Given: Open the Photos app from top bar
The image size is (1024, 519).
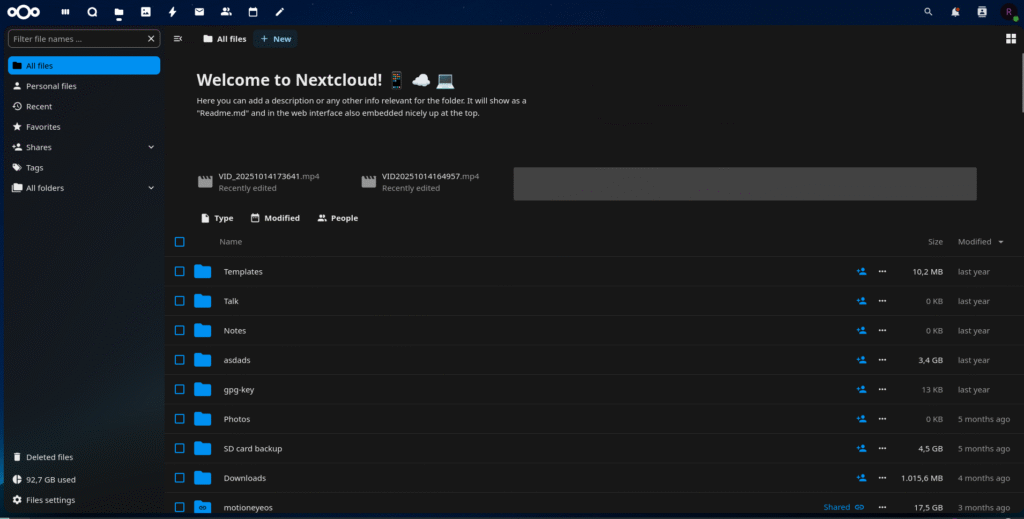Looking at the screenshot, I should click(146, 12).
